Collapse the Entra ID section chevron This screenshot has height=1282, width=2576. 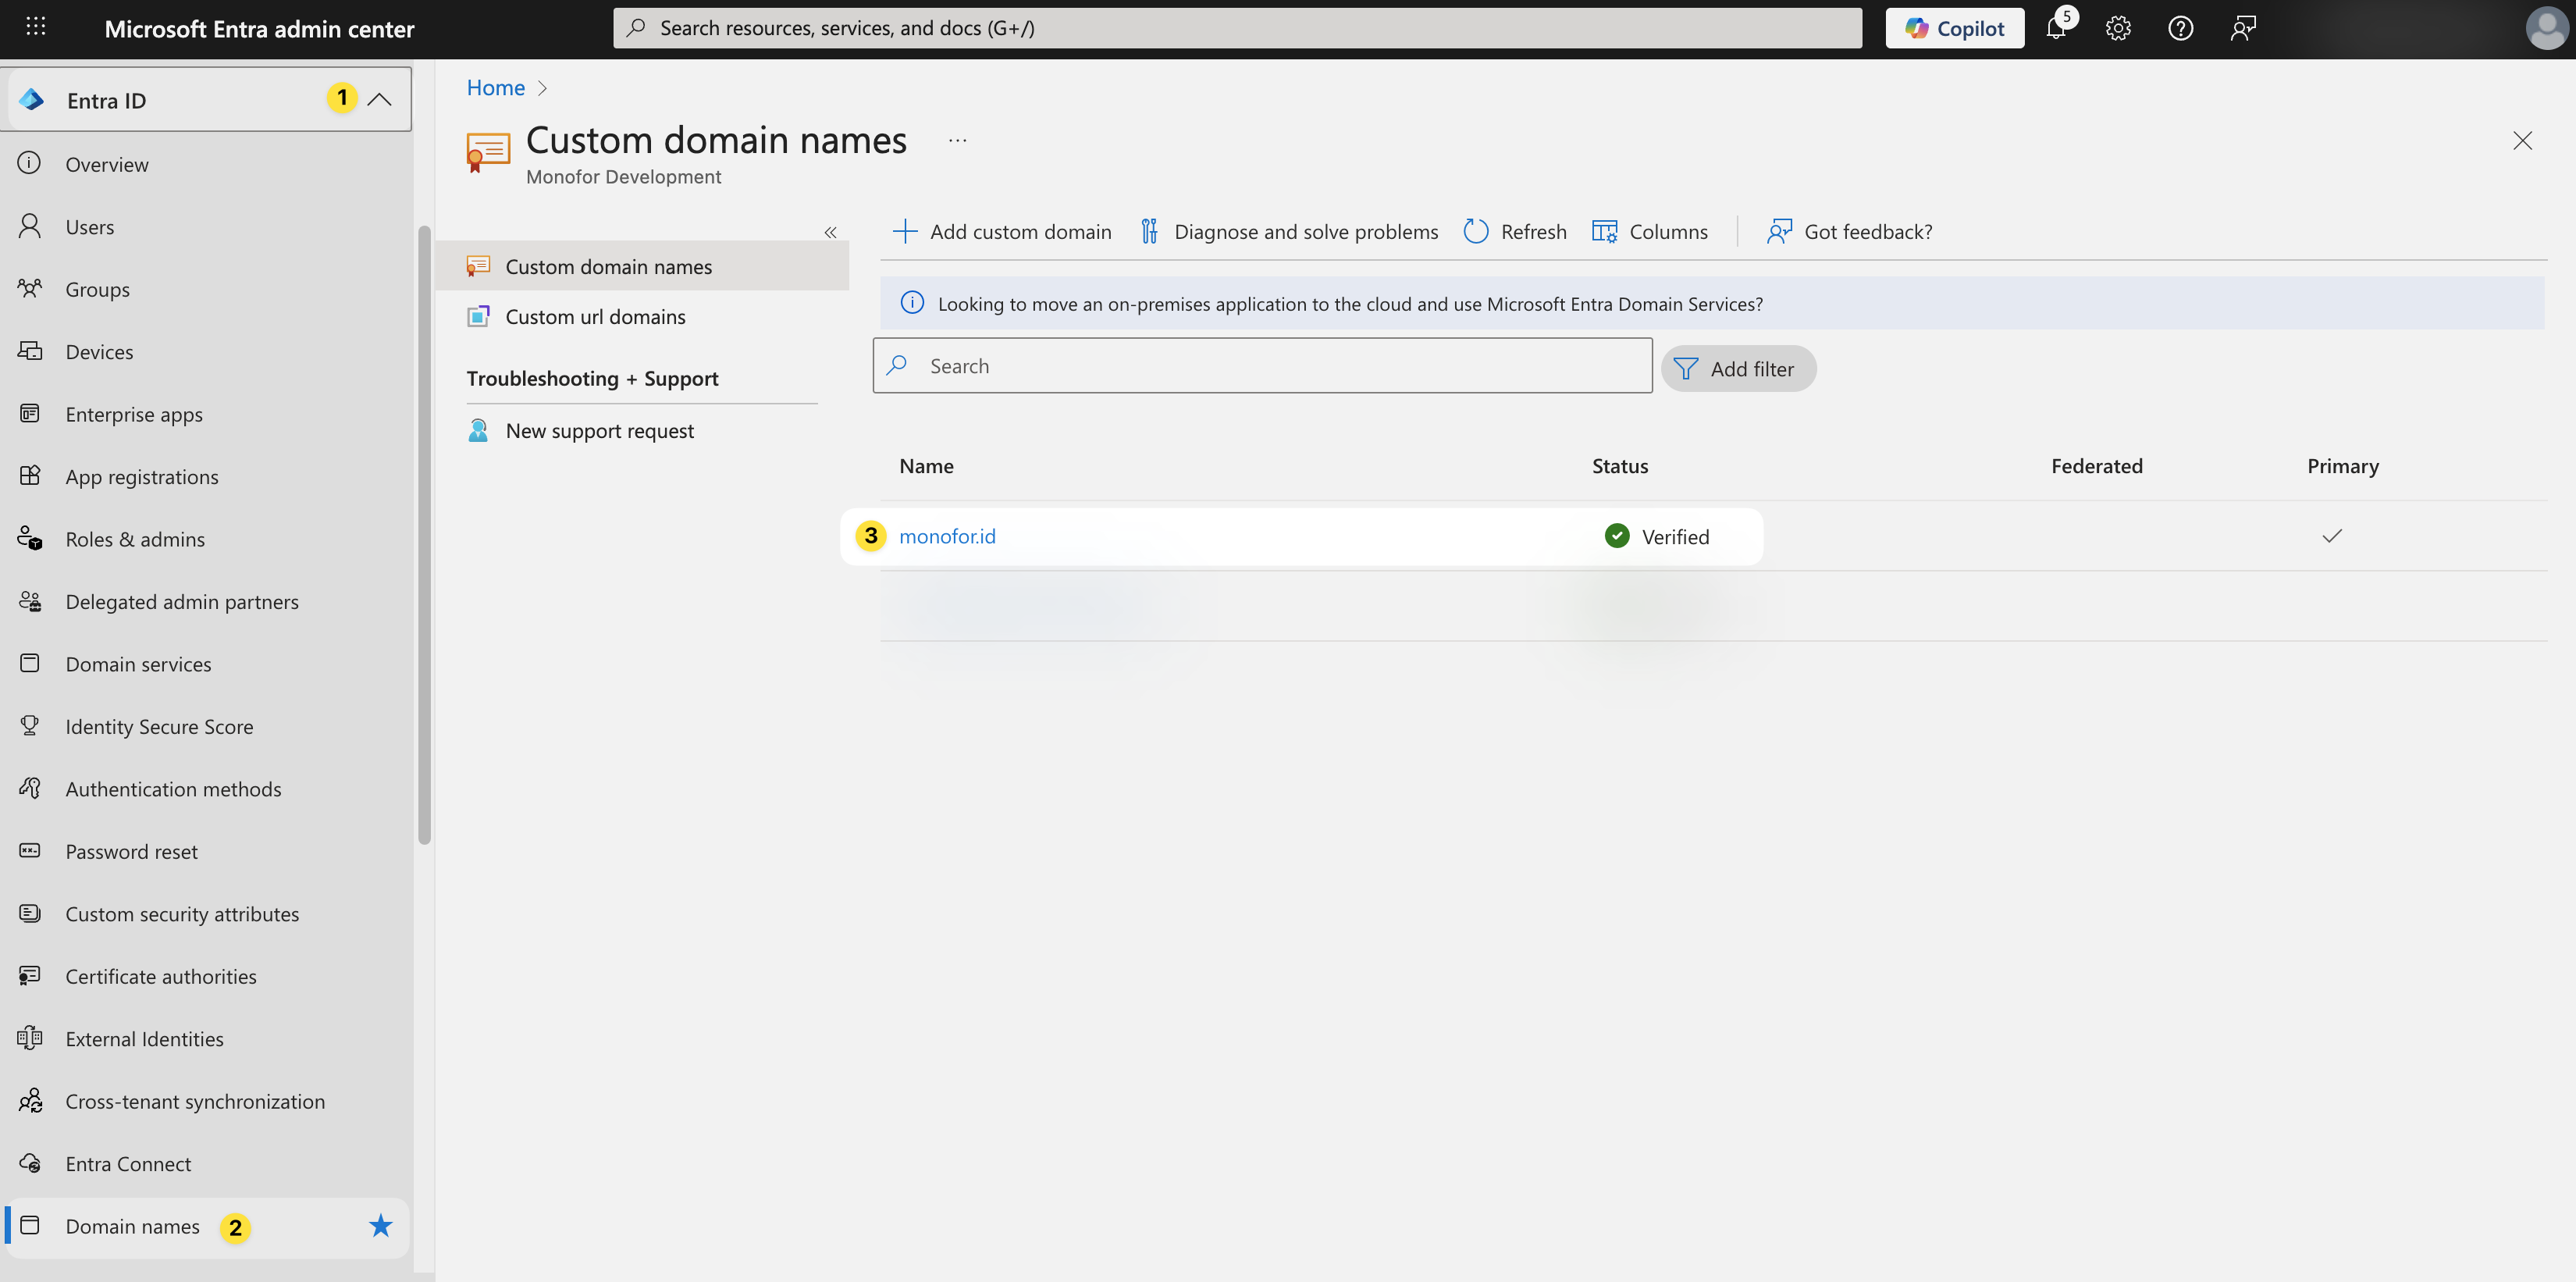(379, 100)
